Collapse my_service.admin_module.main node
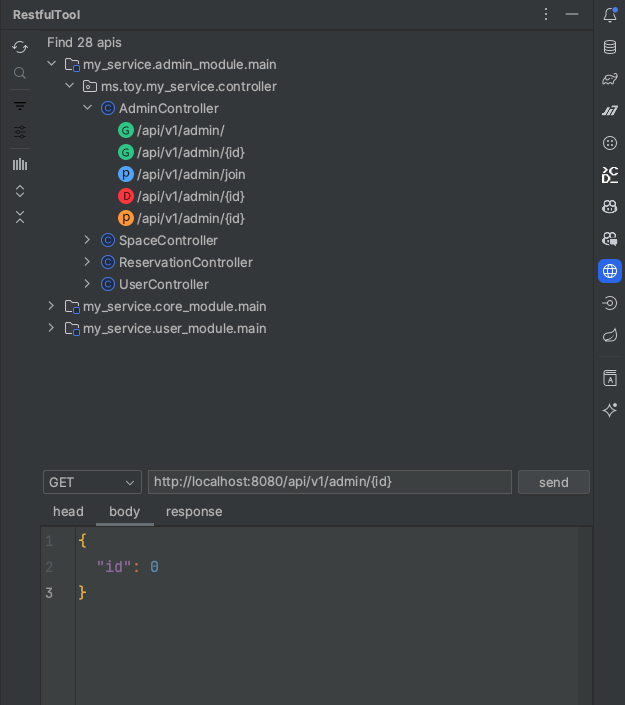 coord(52,64)
